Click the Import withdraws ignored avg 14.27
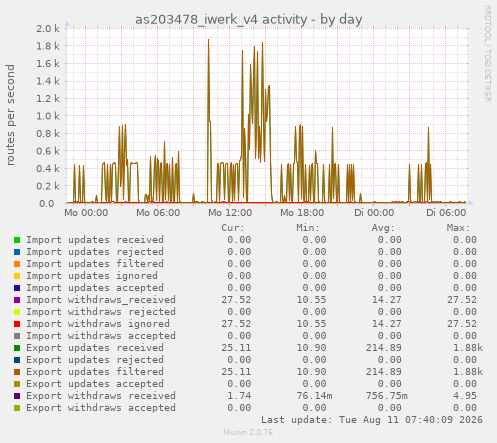This screenshot has width=497, height=443. [x=387, y=324]
